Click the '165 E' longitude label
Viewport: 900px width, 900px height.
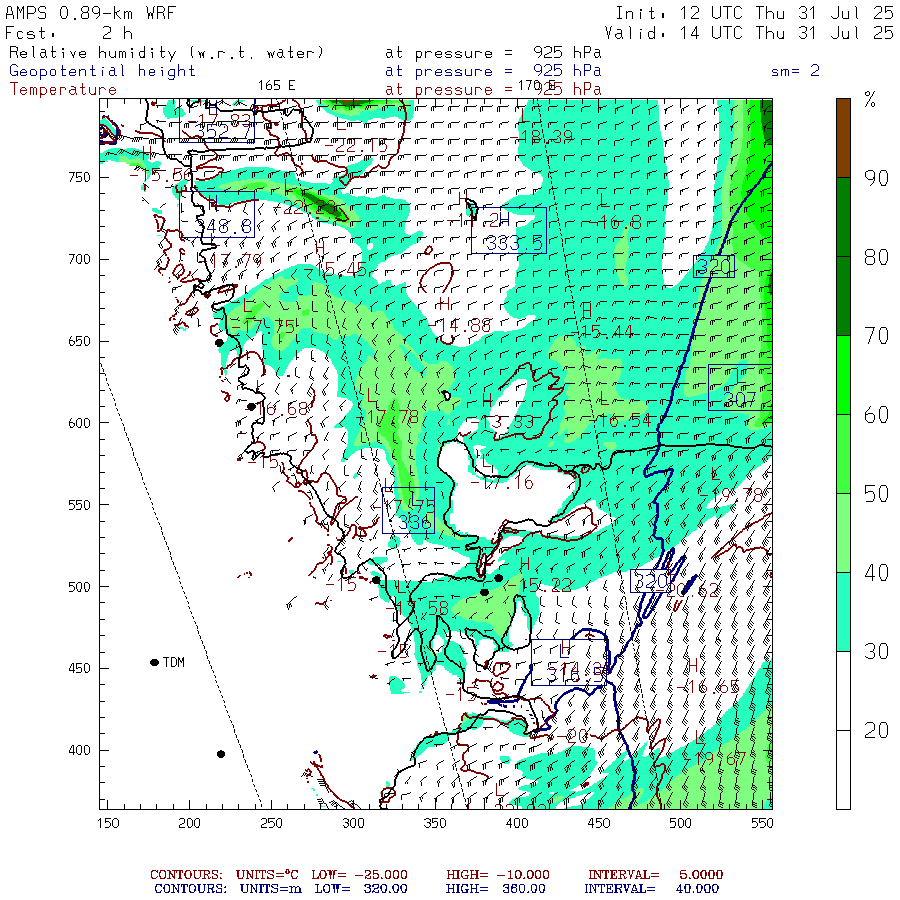point(276,86)
